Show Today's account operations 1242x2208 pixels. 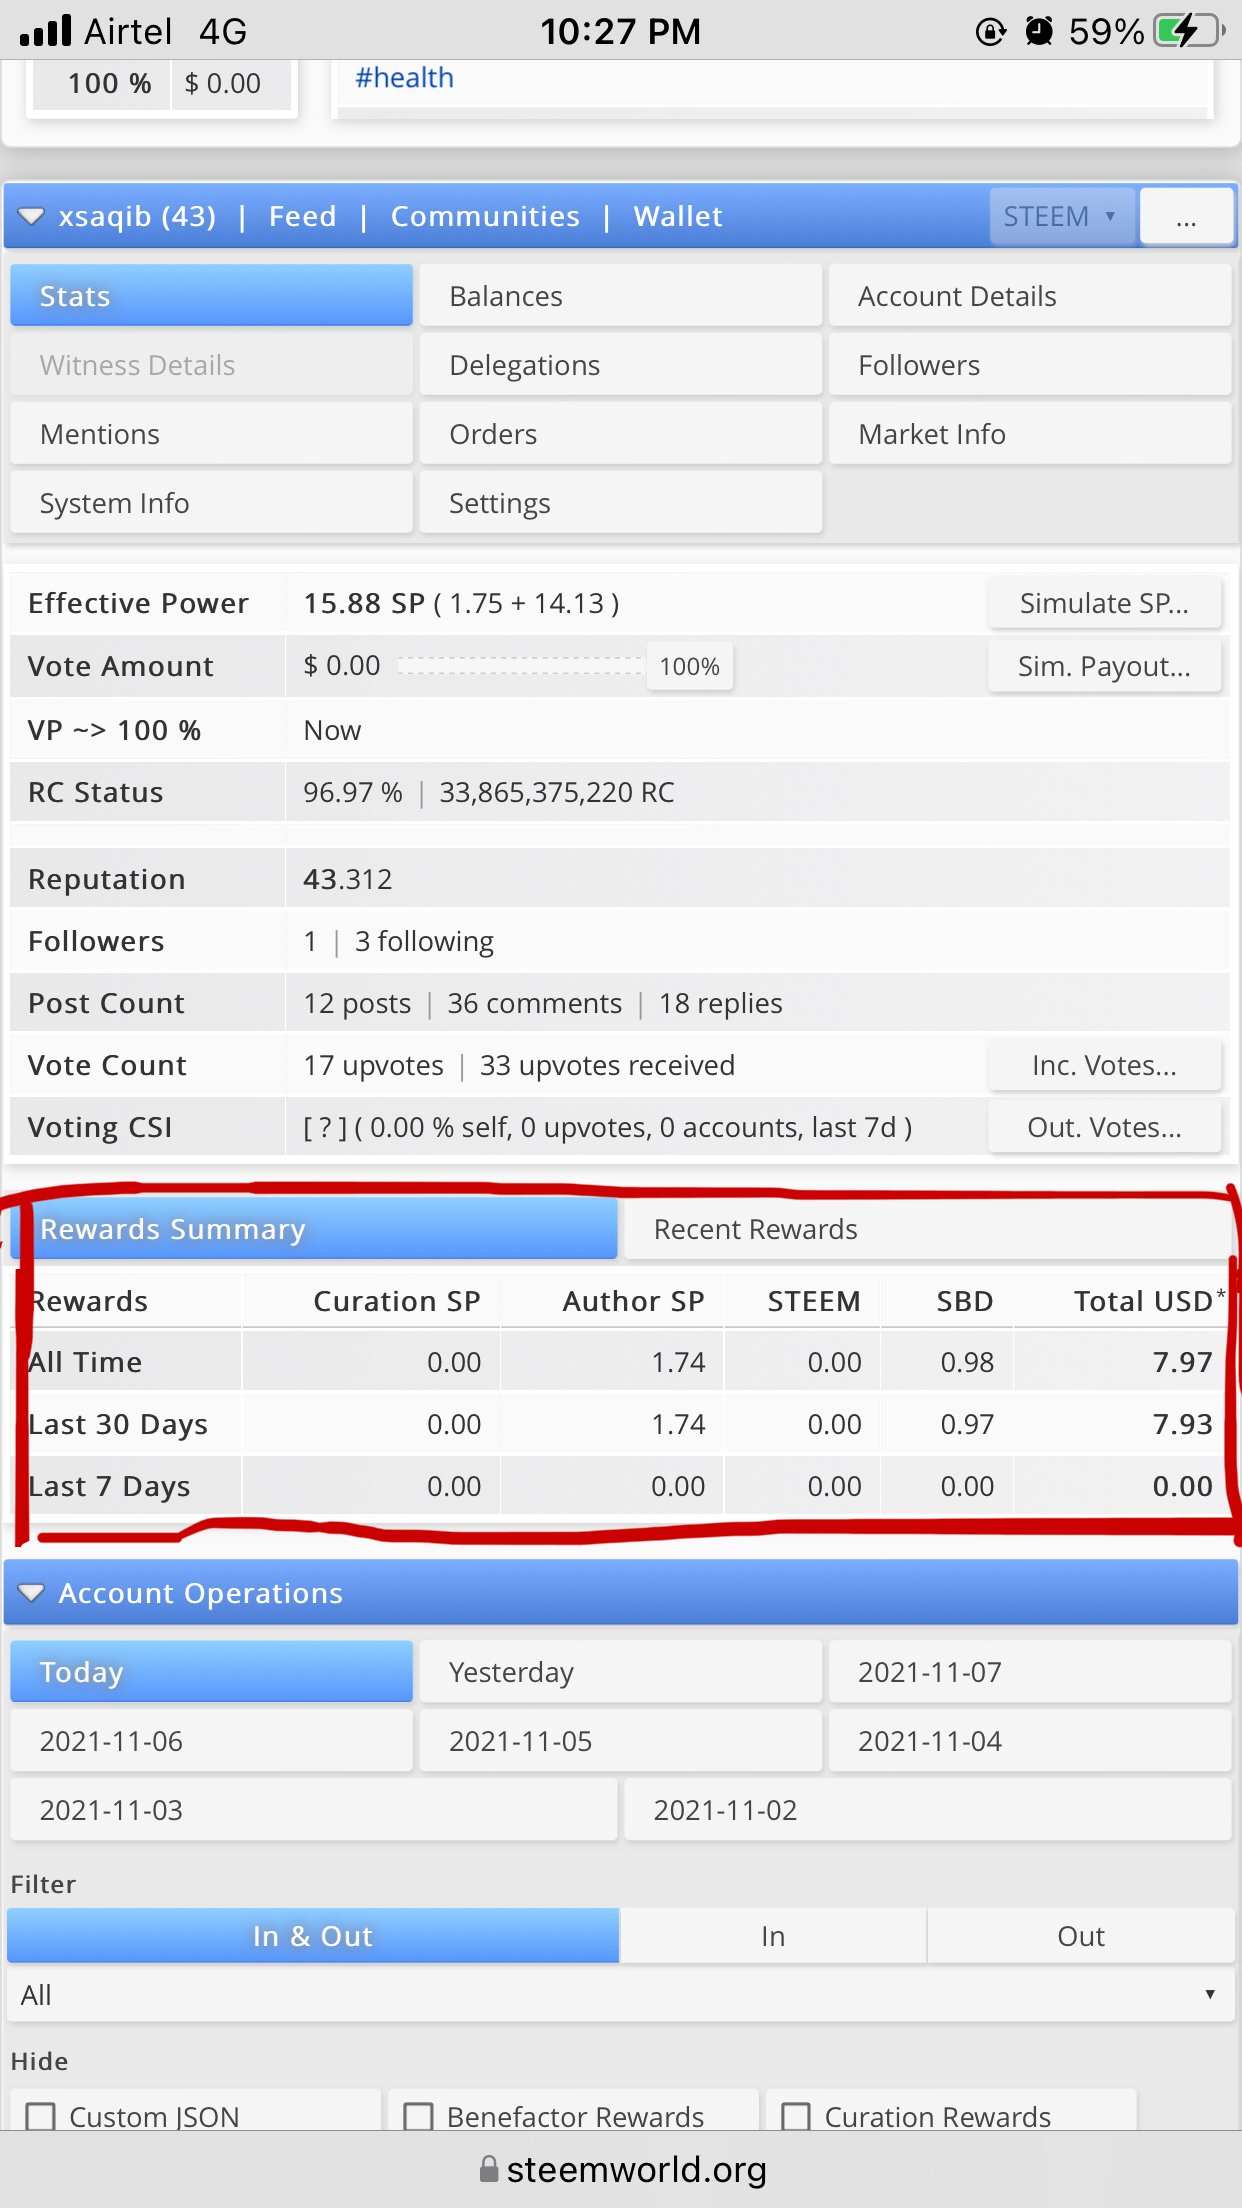pos(211,1672)
